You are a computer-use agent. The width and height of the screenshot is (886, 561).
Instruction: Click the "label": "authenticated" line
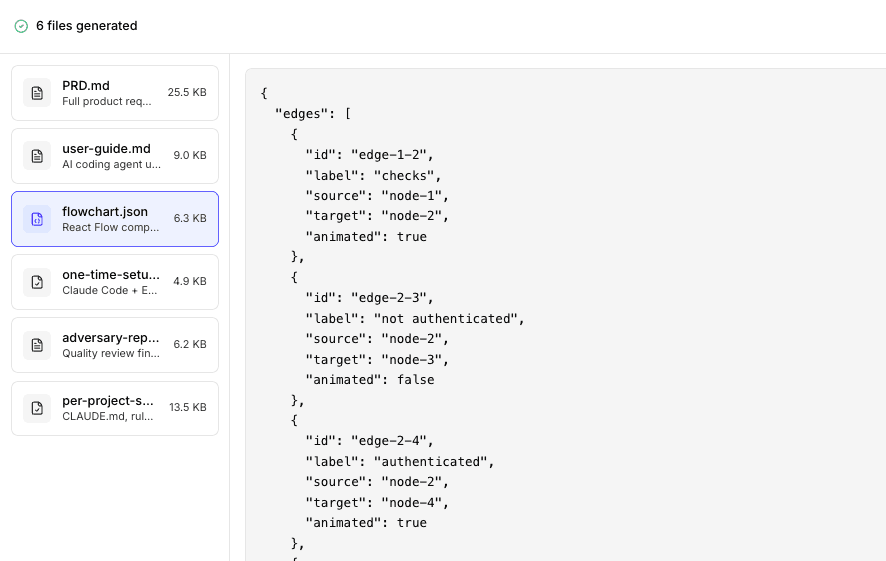pos(400,462)
